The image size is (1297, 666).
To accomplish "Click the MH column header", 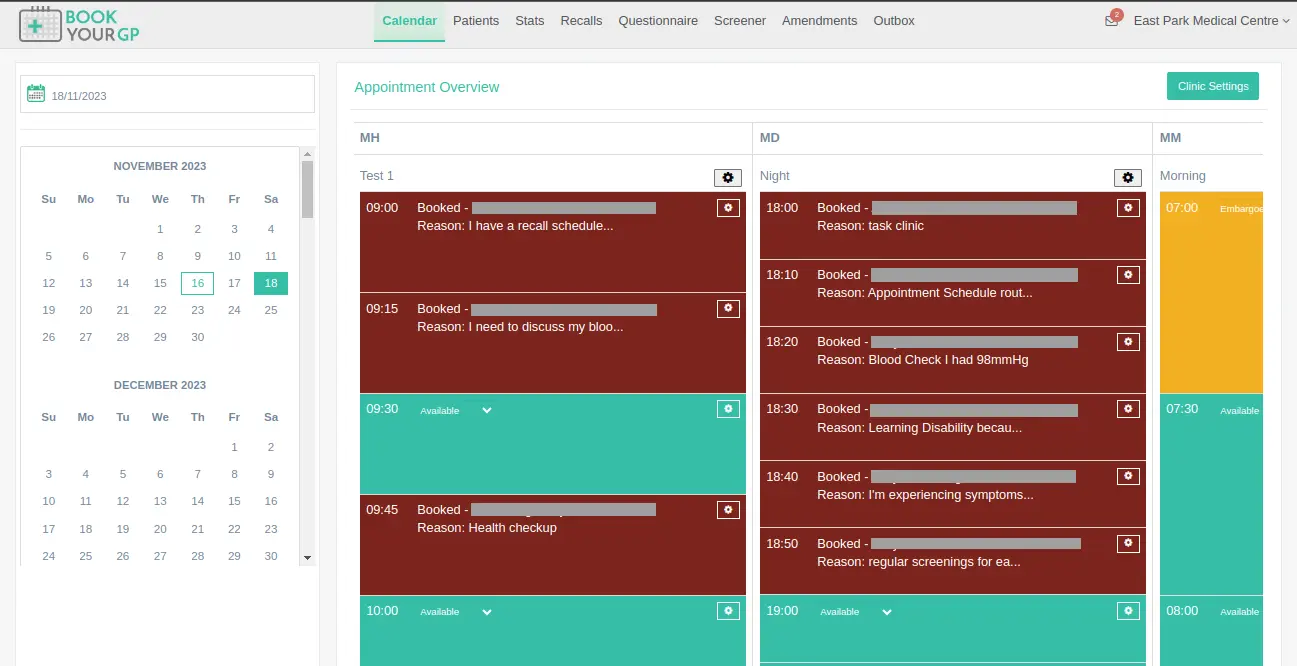I will coord(370,138).
